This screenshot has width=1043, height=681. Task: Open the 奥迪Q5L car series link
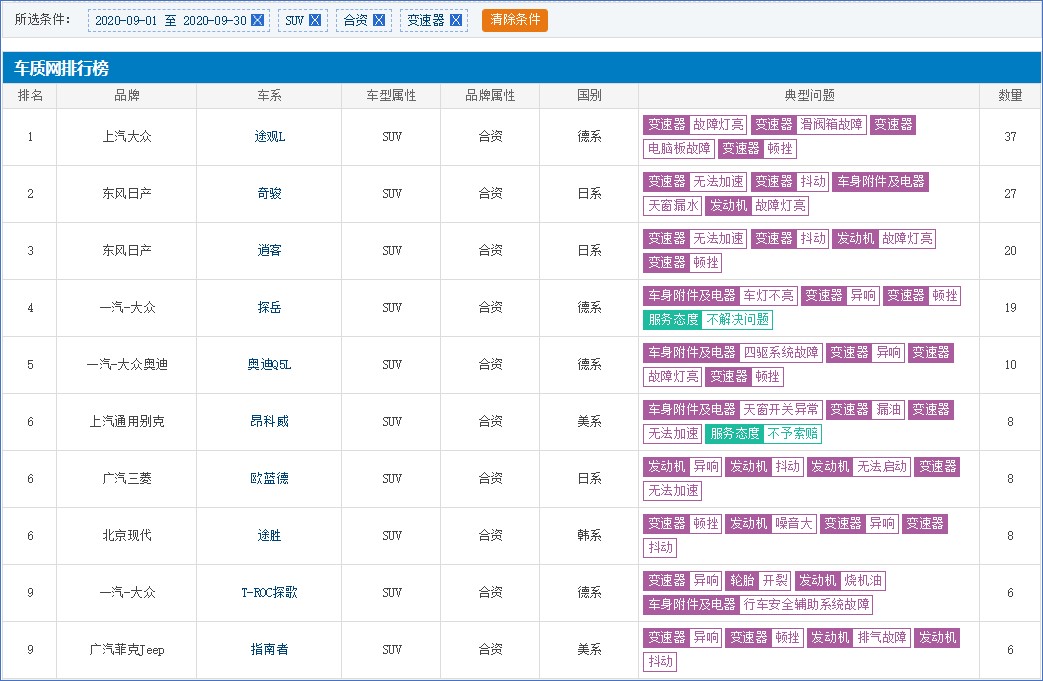[x=269, y=365]
